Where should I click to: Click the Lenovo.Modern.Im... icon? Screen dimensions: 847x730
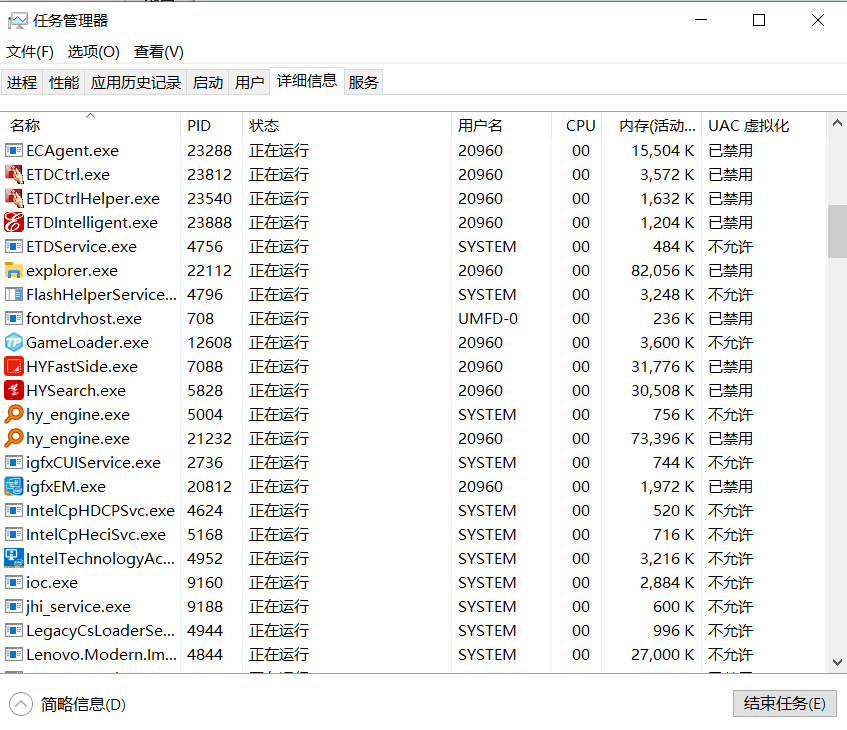14,654
